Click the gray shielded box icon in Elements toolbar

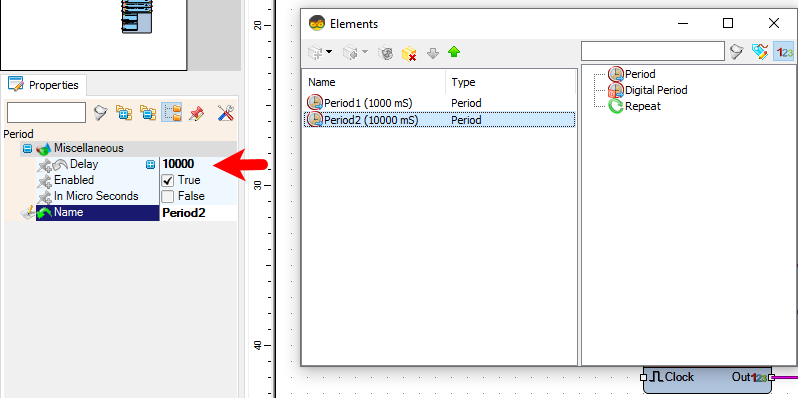pos(385,52)
